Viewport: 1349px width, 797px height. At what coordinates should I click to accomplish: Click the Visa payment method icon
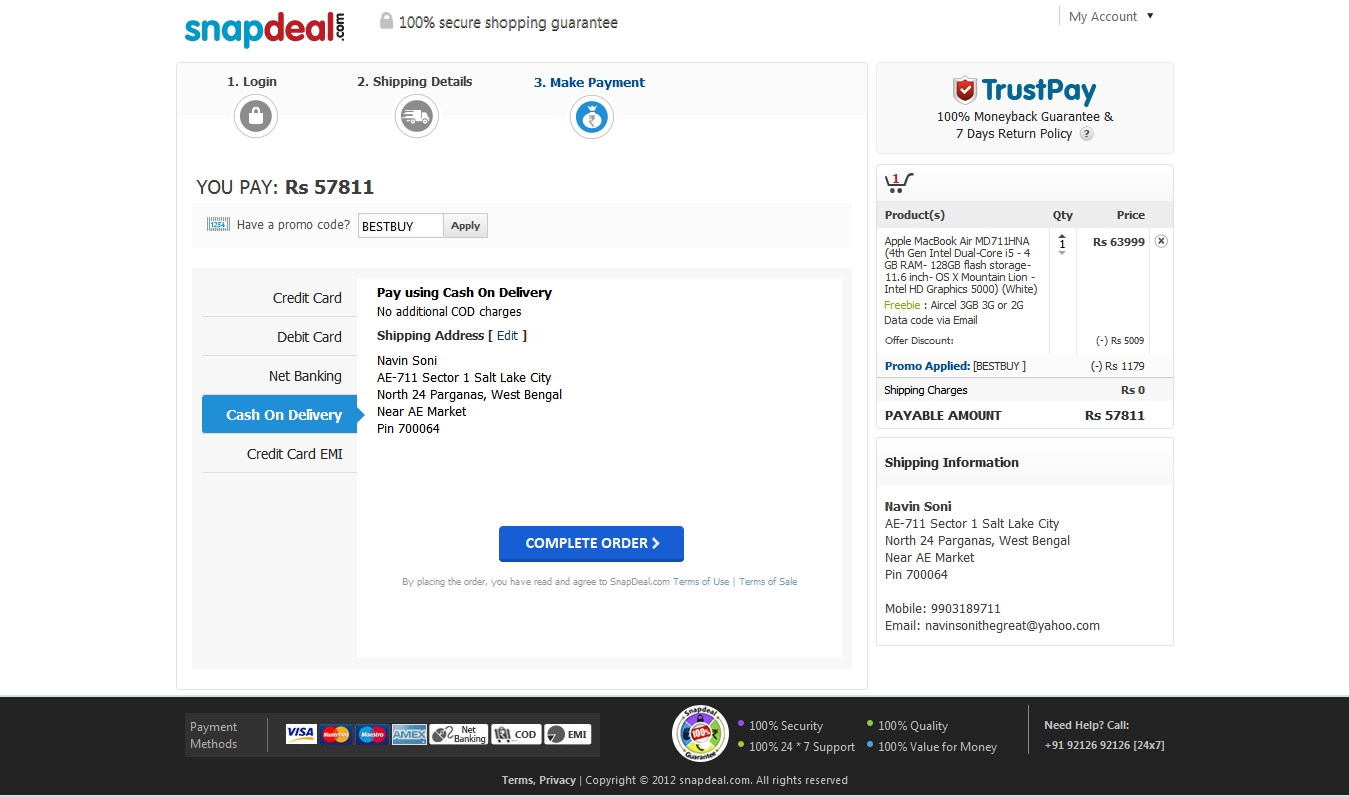pos(300,735)
